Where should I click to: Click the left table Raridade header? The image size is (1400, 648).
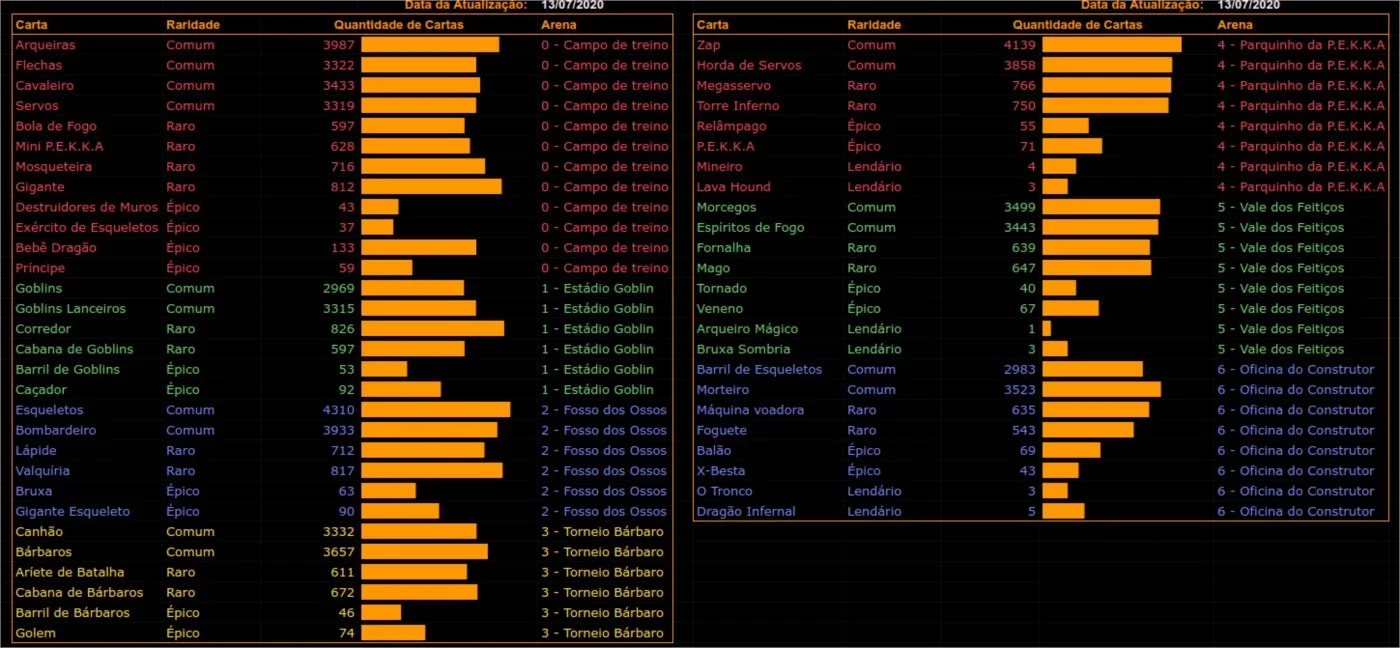193,25
